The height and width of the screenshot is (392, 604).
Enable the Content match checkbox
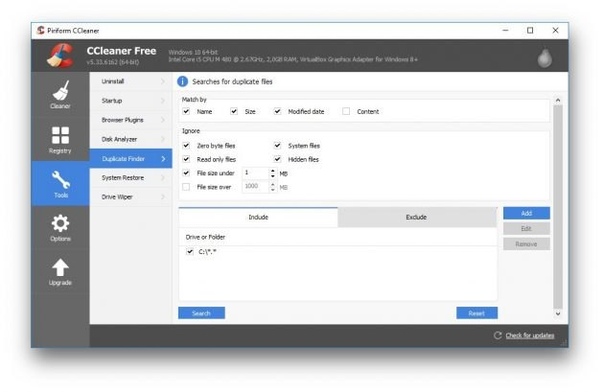click(346, 111)
